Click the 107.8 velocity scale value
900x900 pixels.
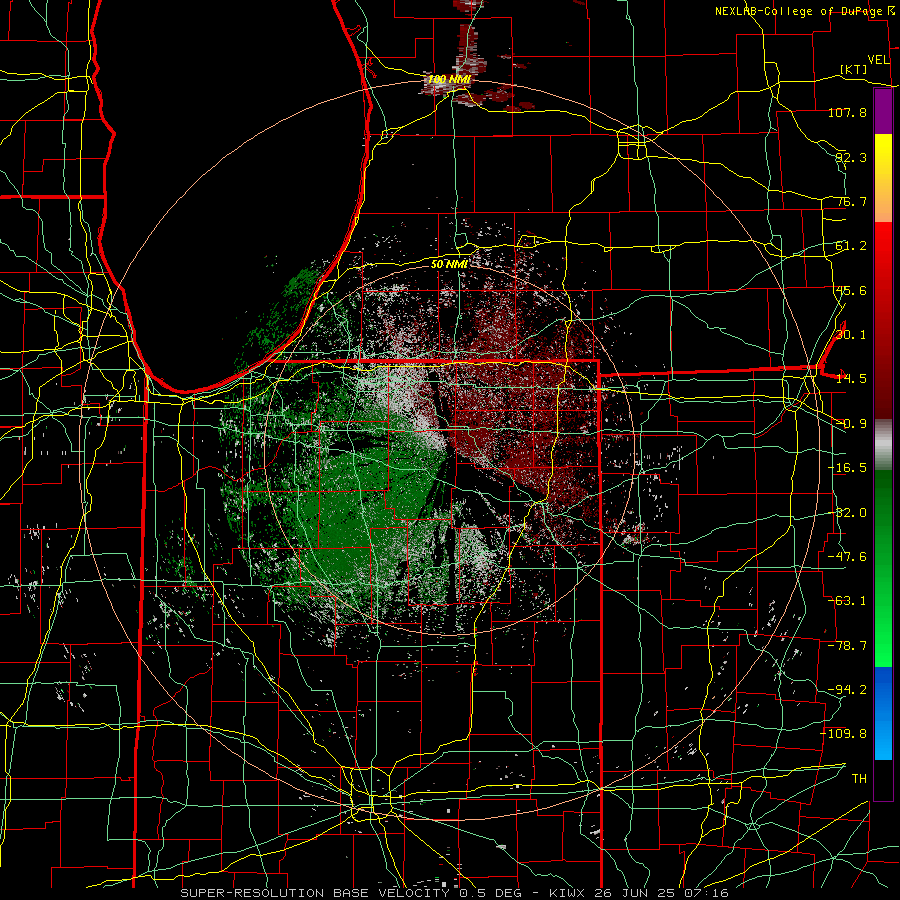(847, 112)
